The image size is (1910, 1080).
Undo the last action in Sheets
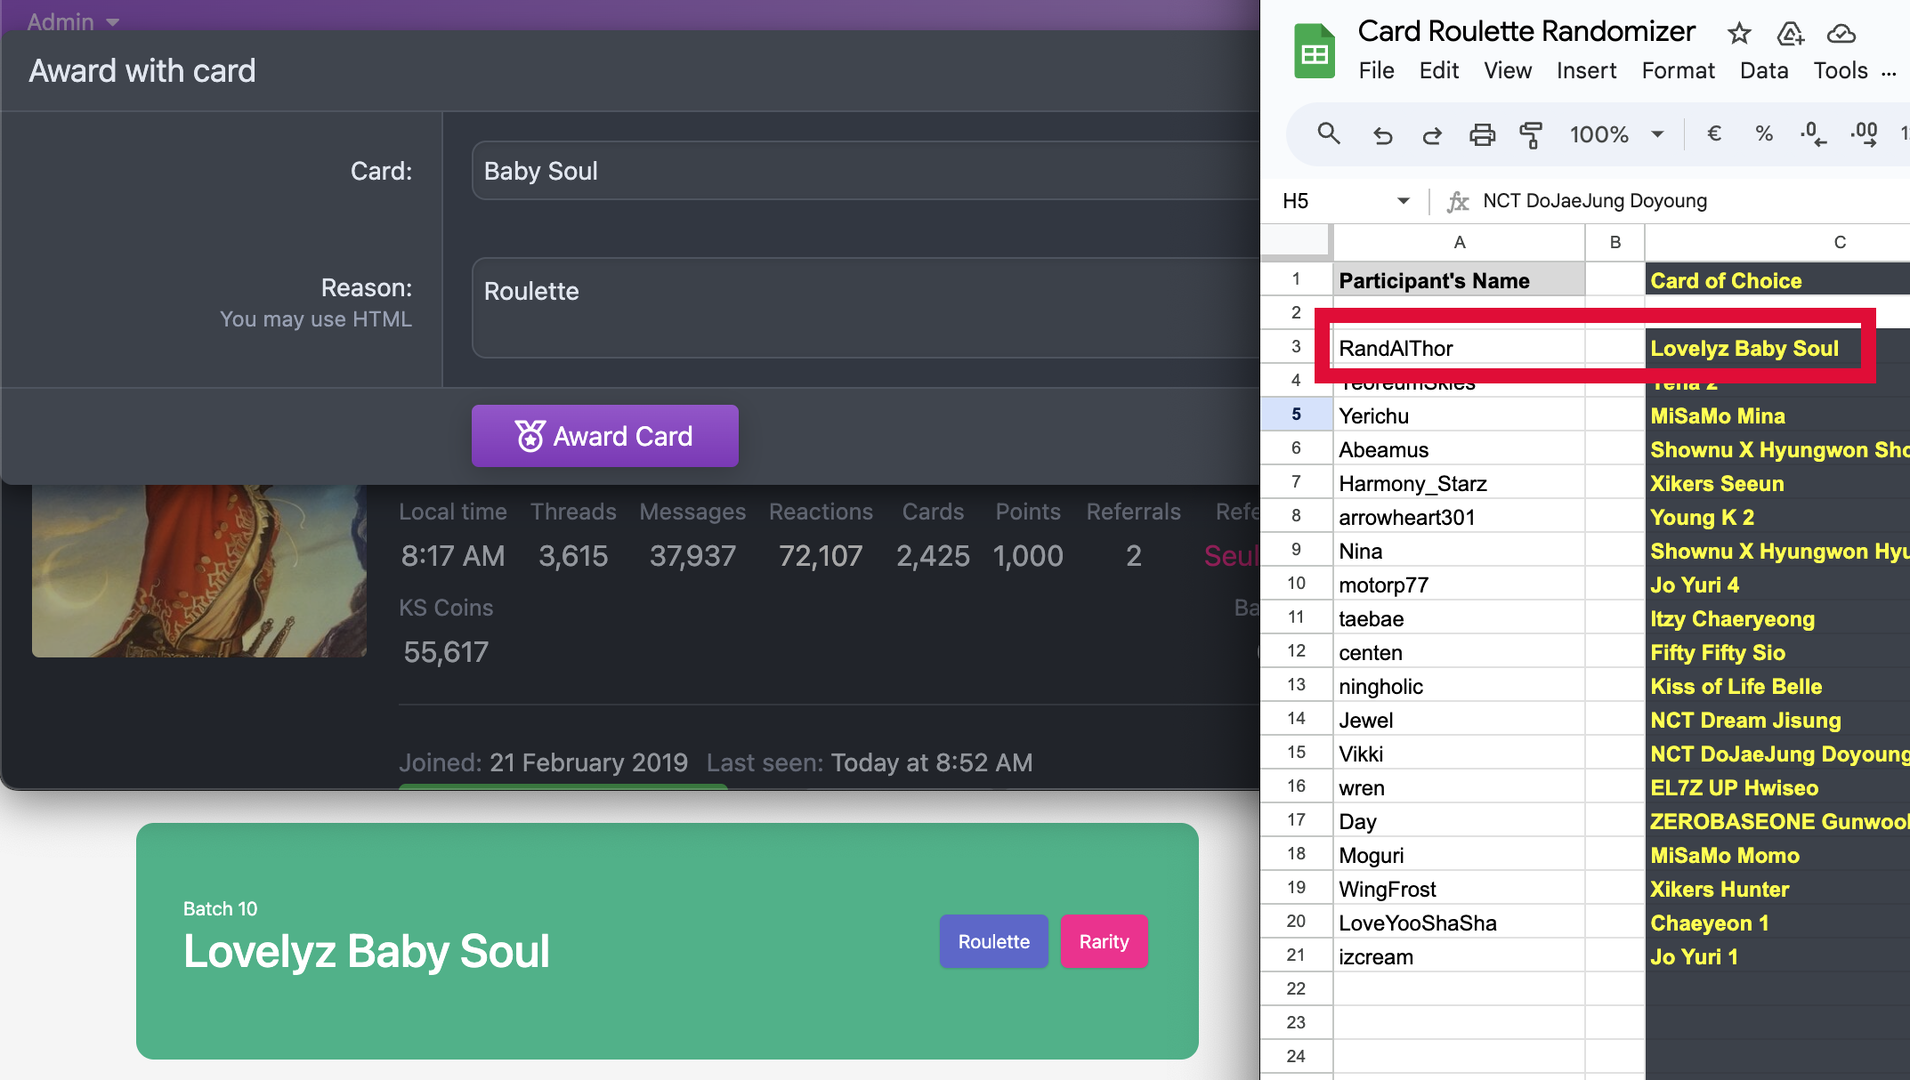click(1382, 134)
